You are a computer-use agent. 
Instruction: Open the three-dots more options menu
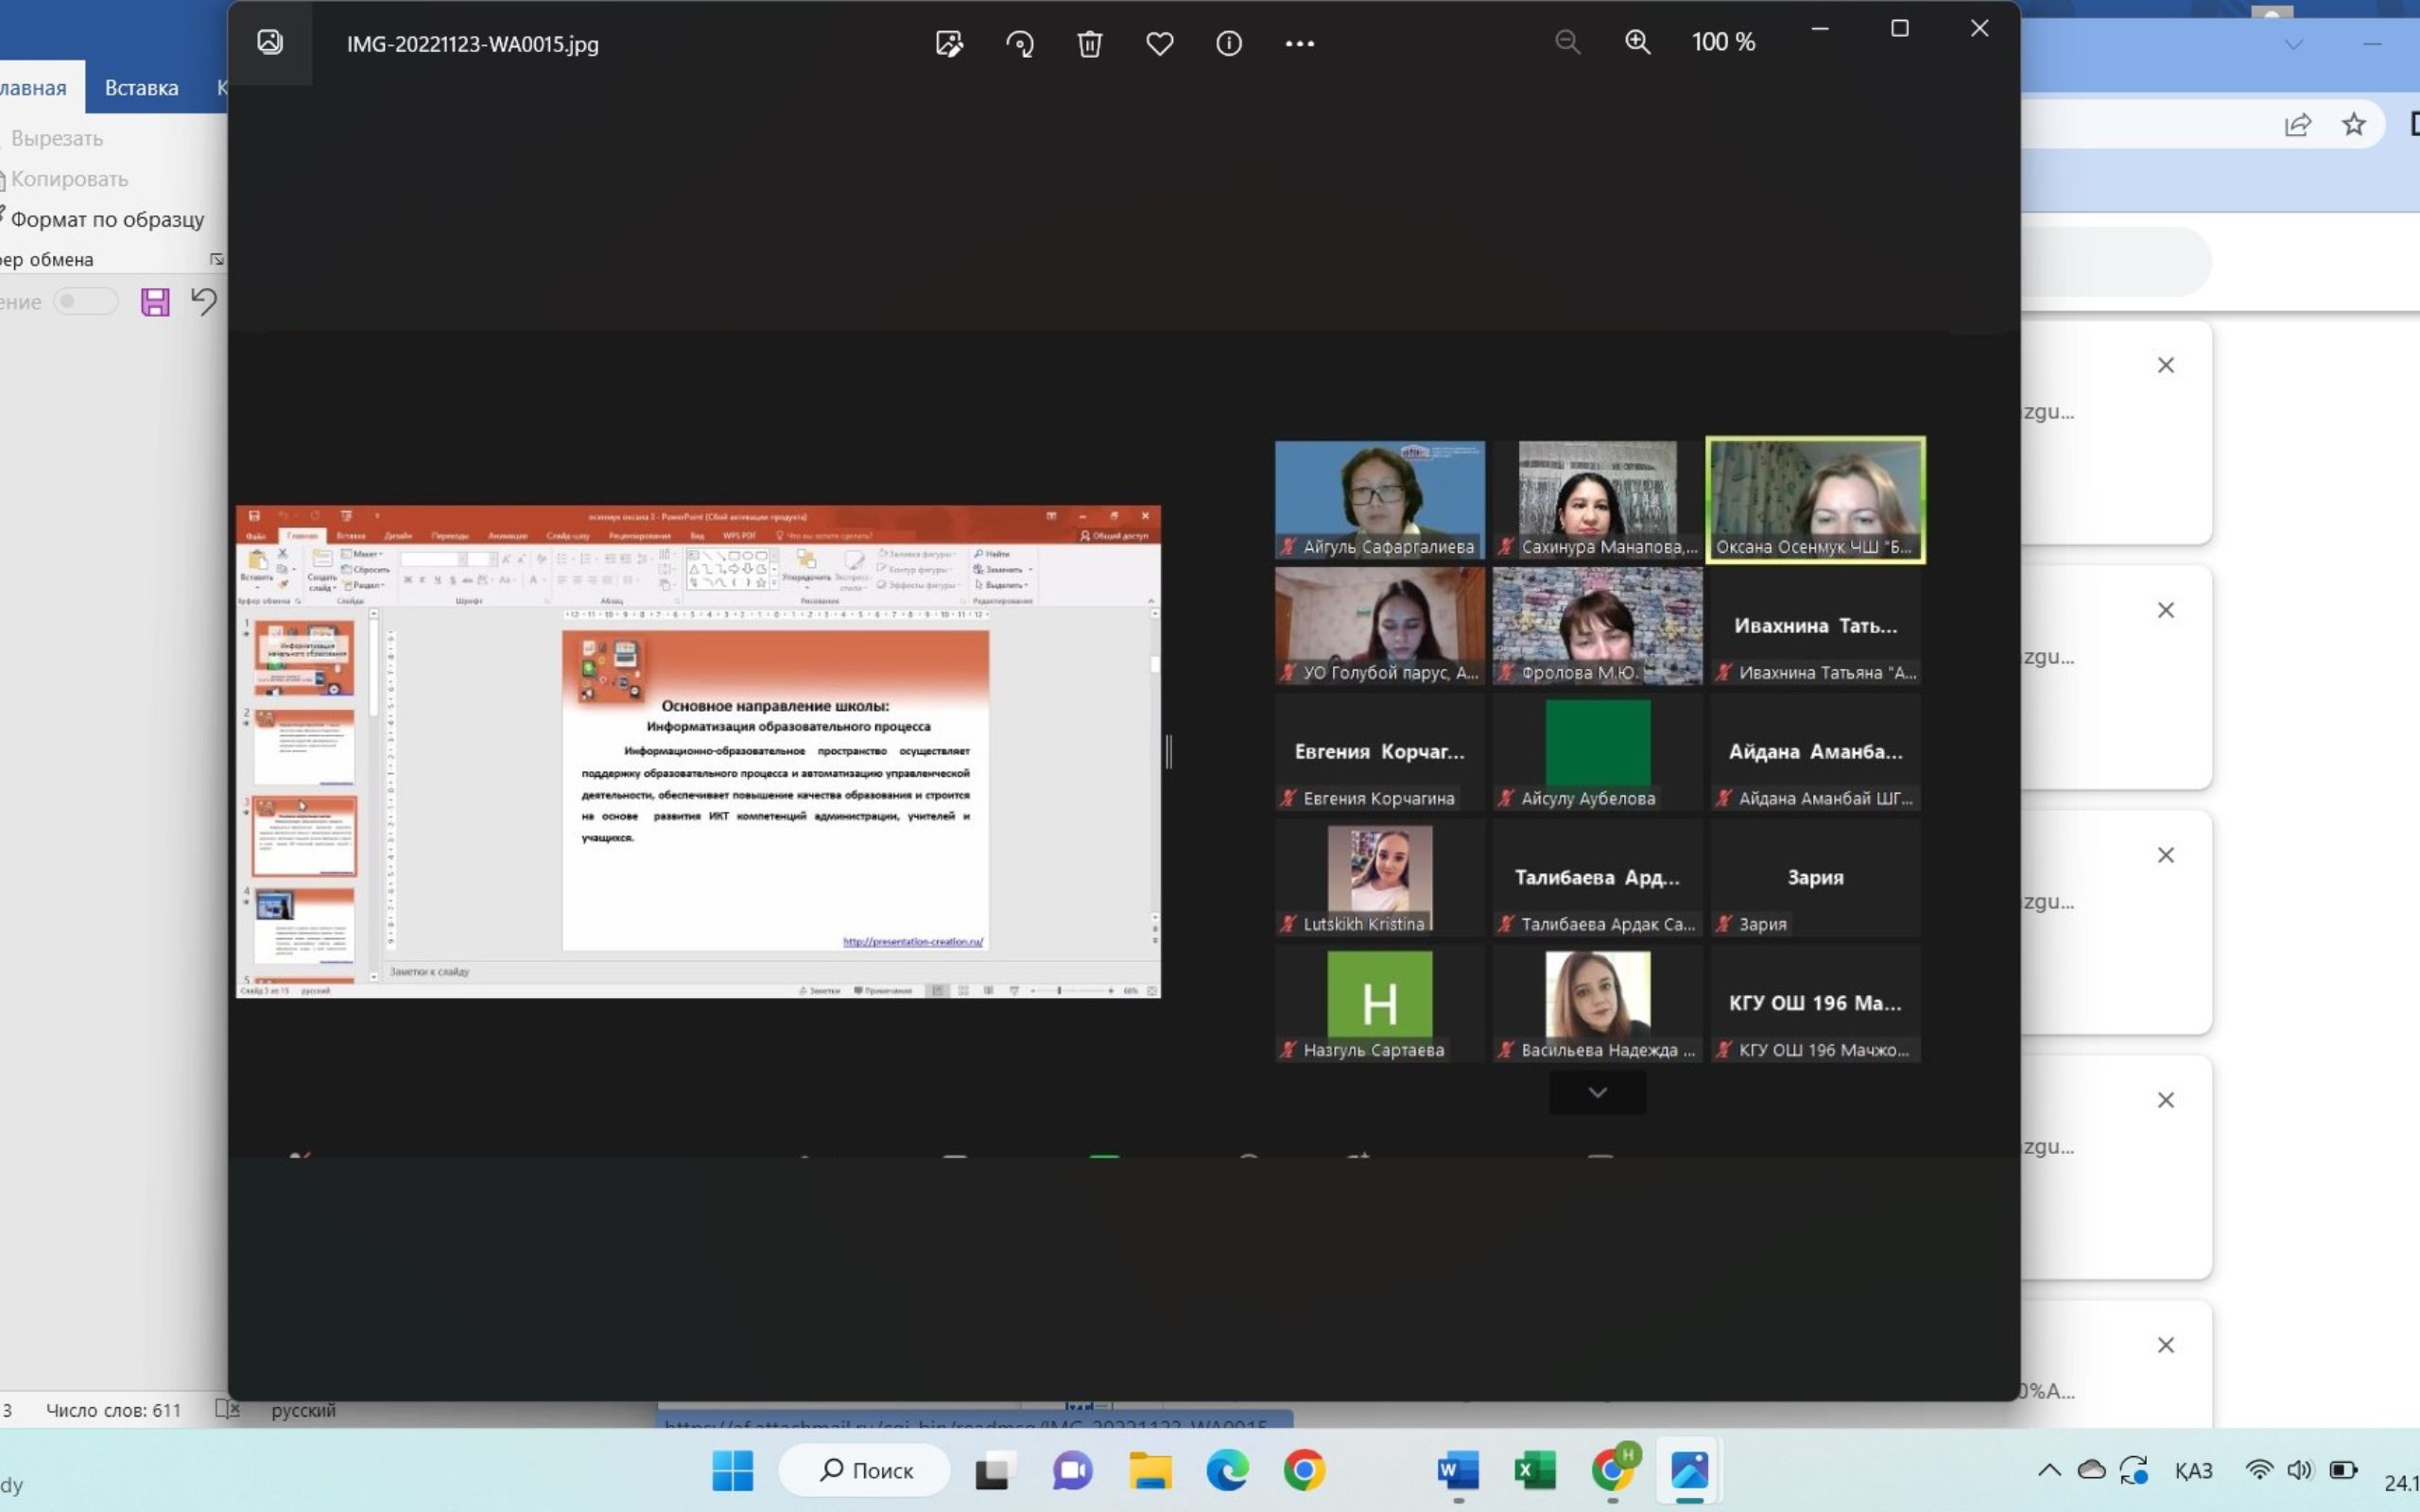1299,43
